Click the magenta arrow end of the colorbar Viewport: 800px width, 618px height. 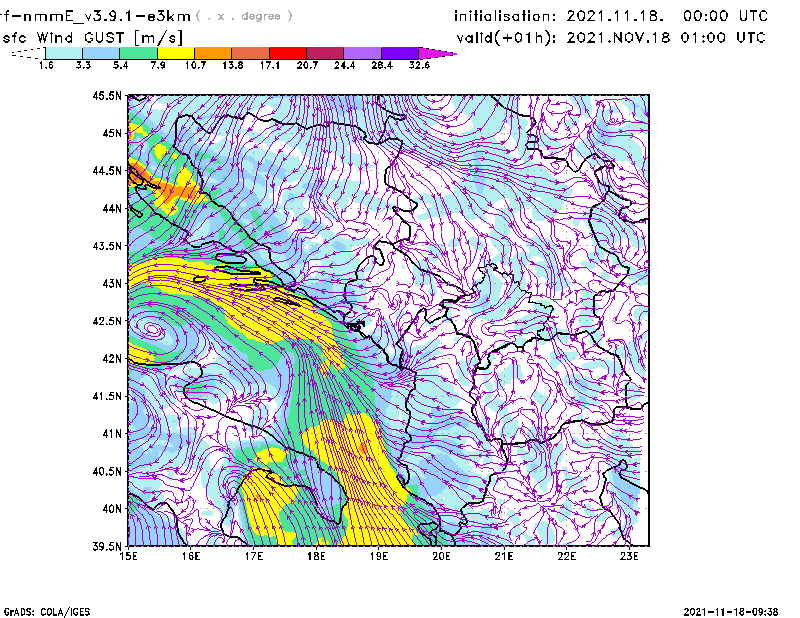(437, 53)
